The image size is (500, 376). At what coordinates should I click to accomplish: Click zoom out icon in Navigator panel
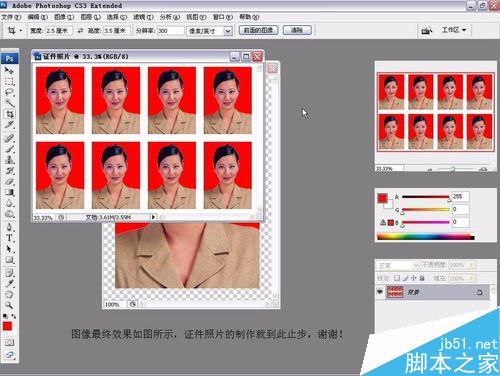click(430, 169)
